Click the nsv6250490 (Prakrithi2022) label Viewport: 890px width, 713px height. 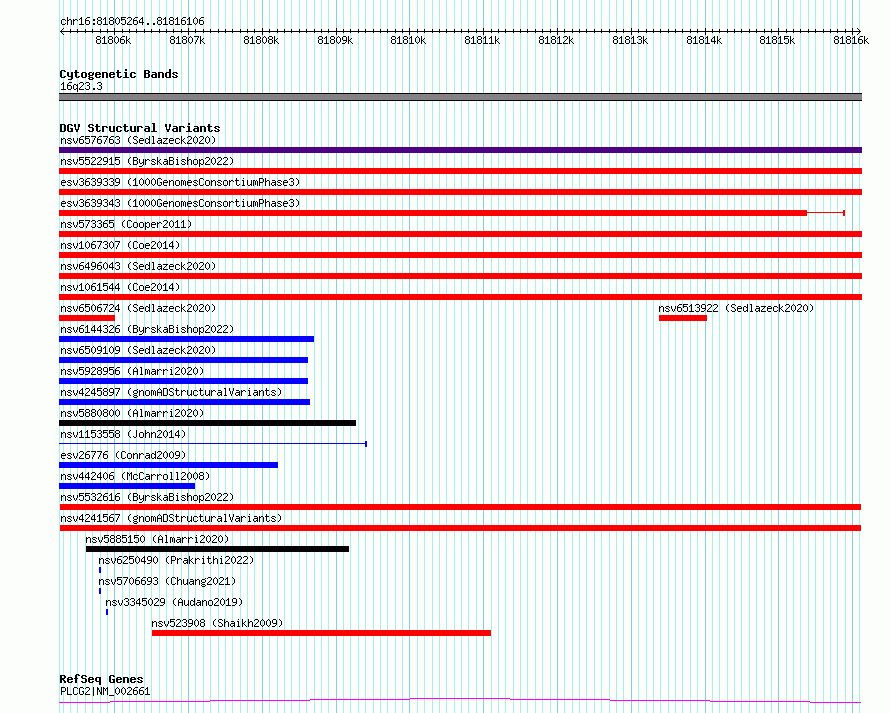[x=176, y=560]
